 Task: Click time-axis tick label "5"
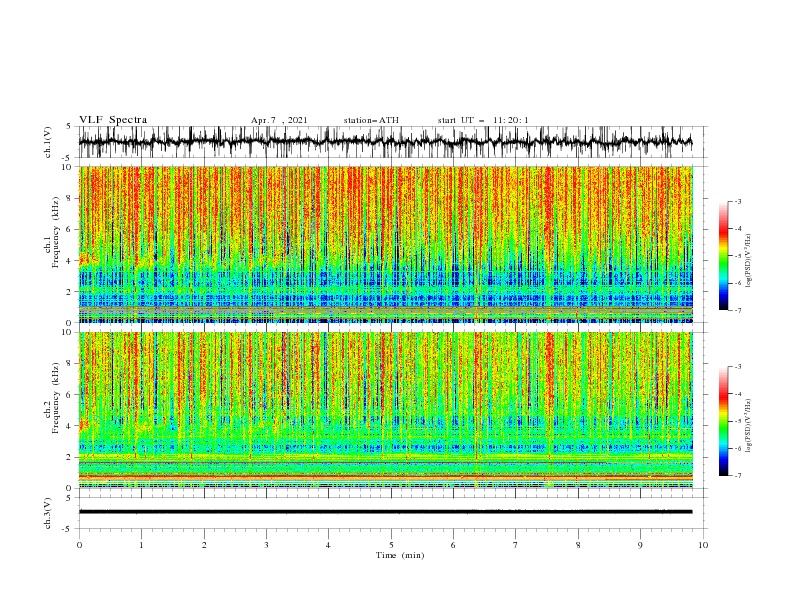[391, 545]
